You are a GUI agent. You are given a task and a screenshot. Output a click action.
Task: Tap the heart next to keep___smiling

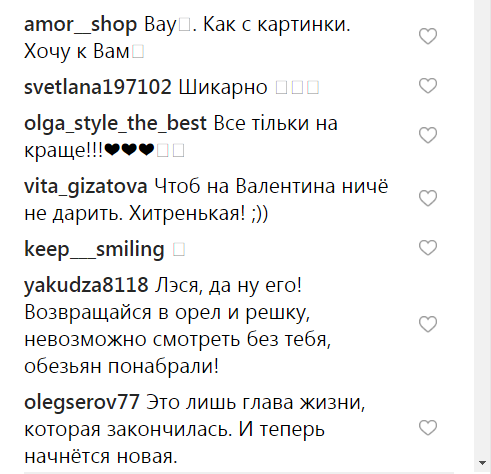428,248
